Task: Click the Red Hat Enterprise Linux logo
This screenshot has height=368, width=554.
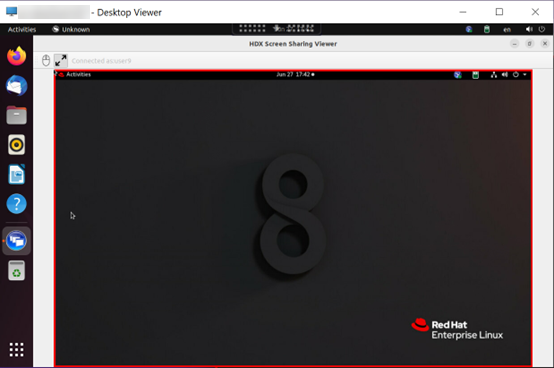Action: pos(457,330)
